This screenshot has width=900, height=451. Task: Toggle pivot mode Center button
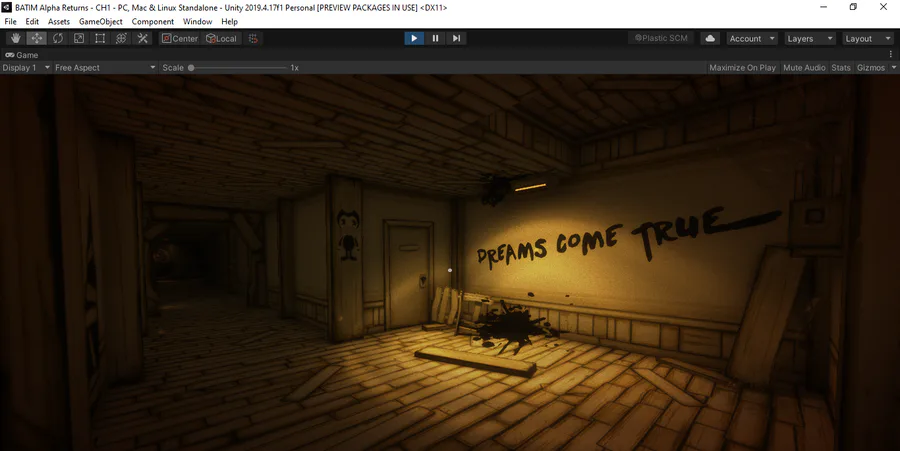[x=179, y=38]
